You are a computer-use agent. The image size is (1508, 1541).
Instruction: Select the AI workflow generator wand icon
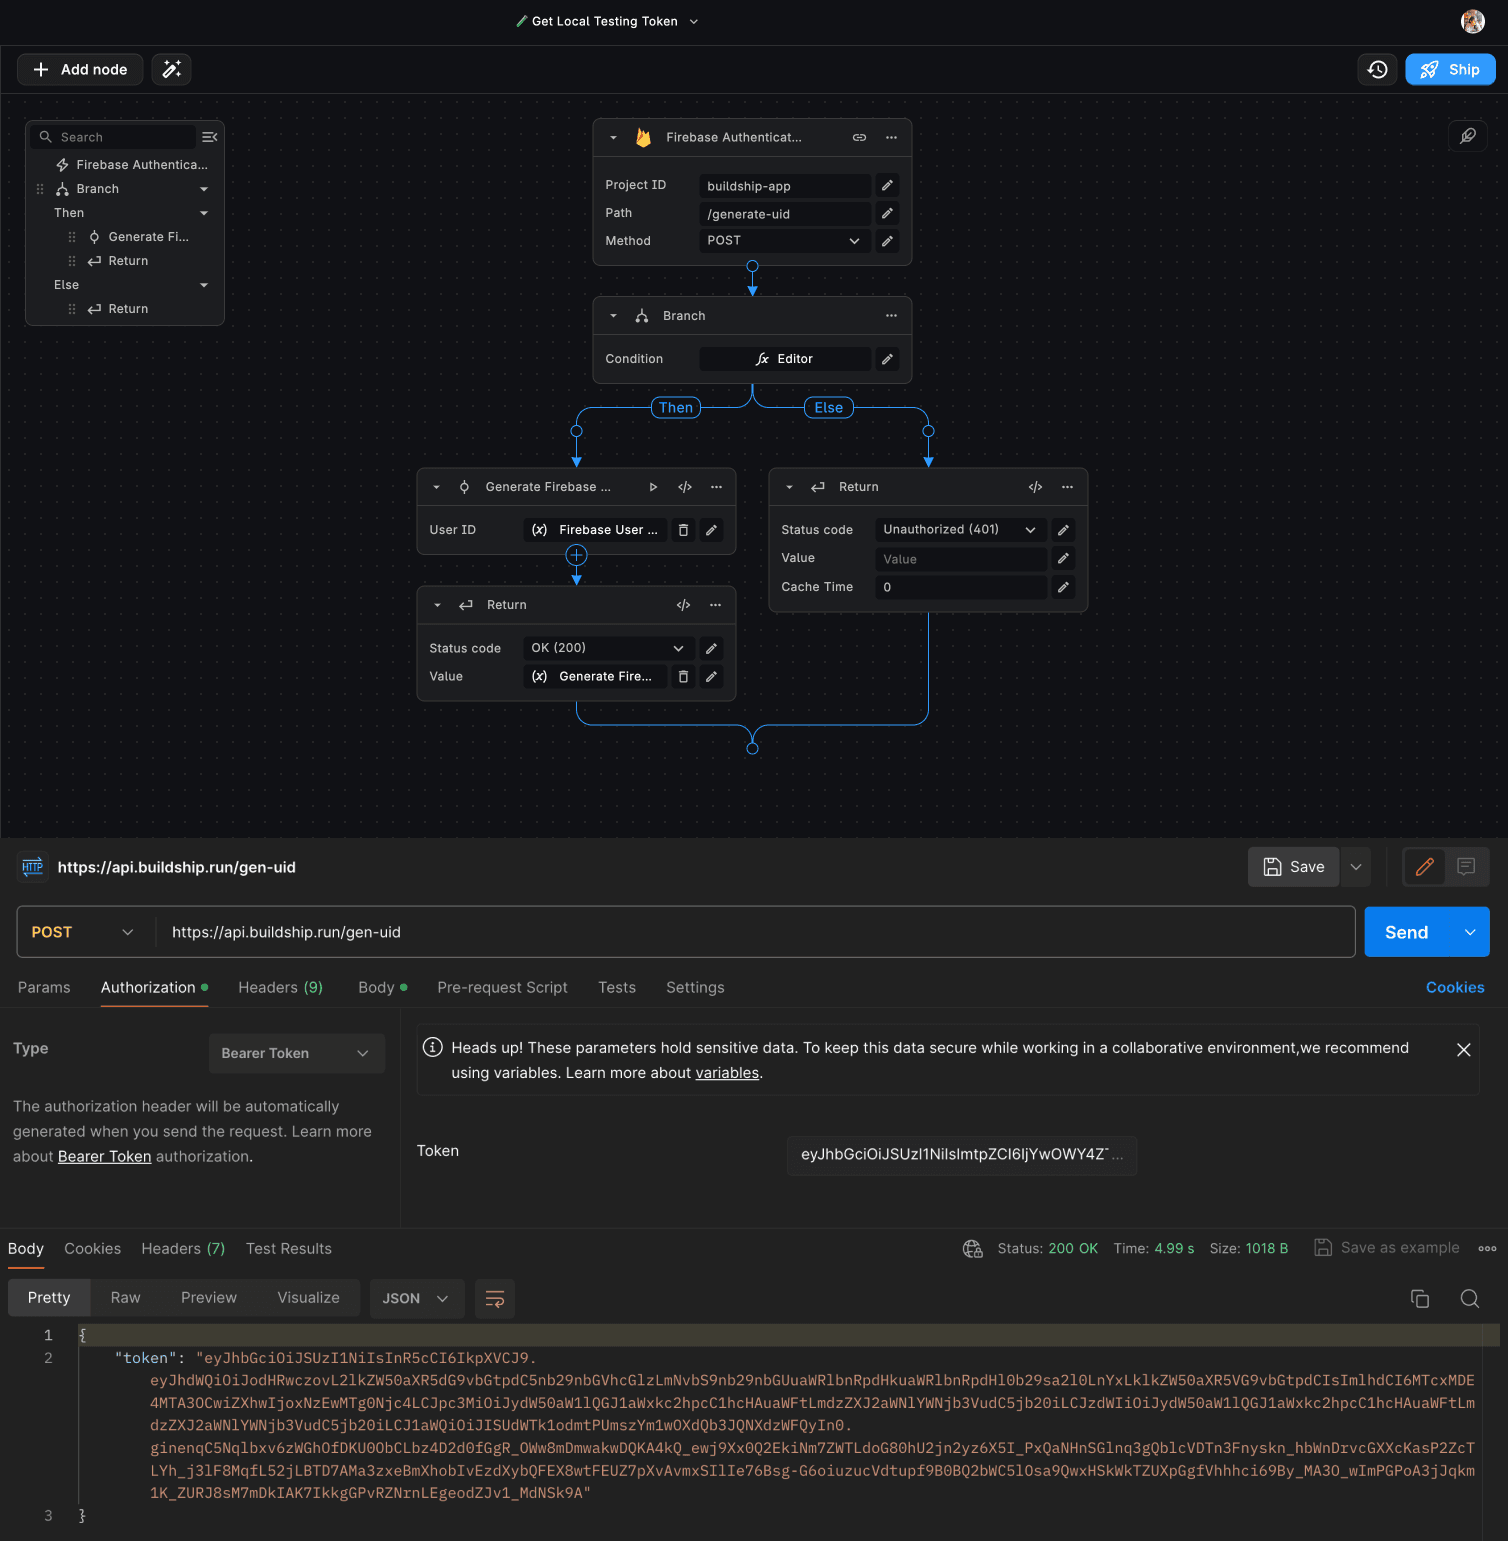point(170,69)
